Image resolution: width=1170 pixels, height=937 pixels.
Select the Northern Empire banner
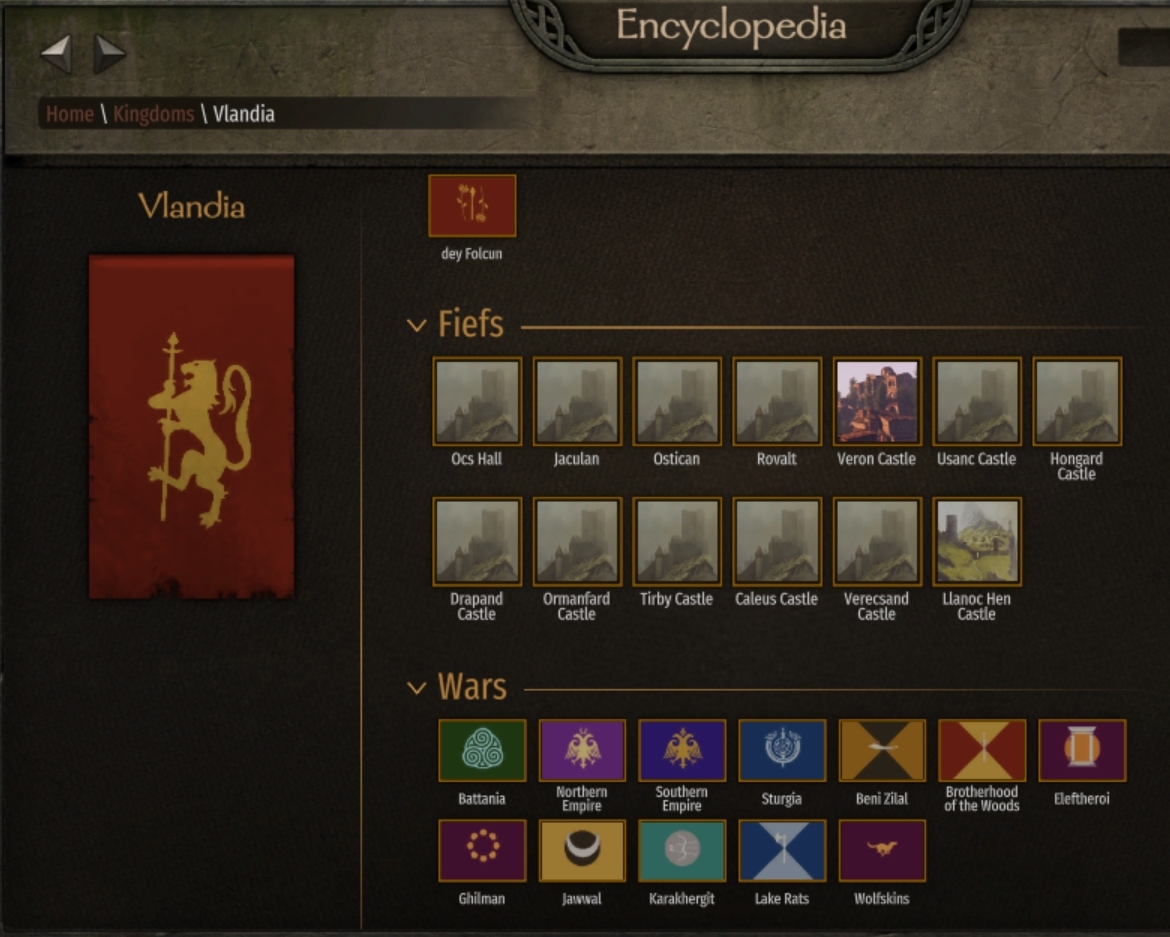click(582, 750)
